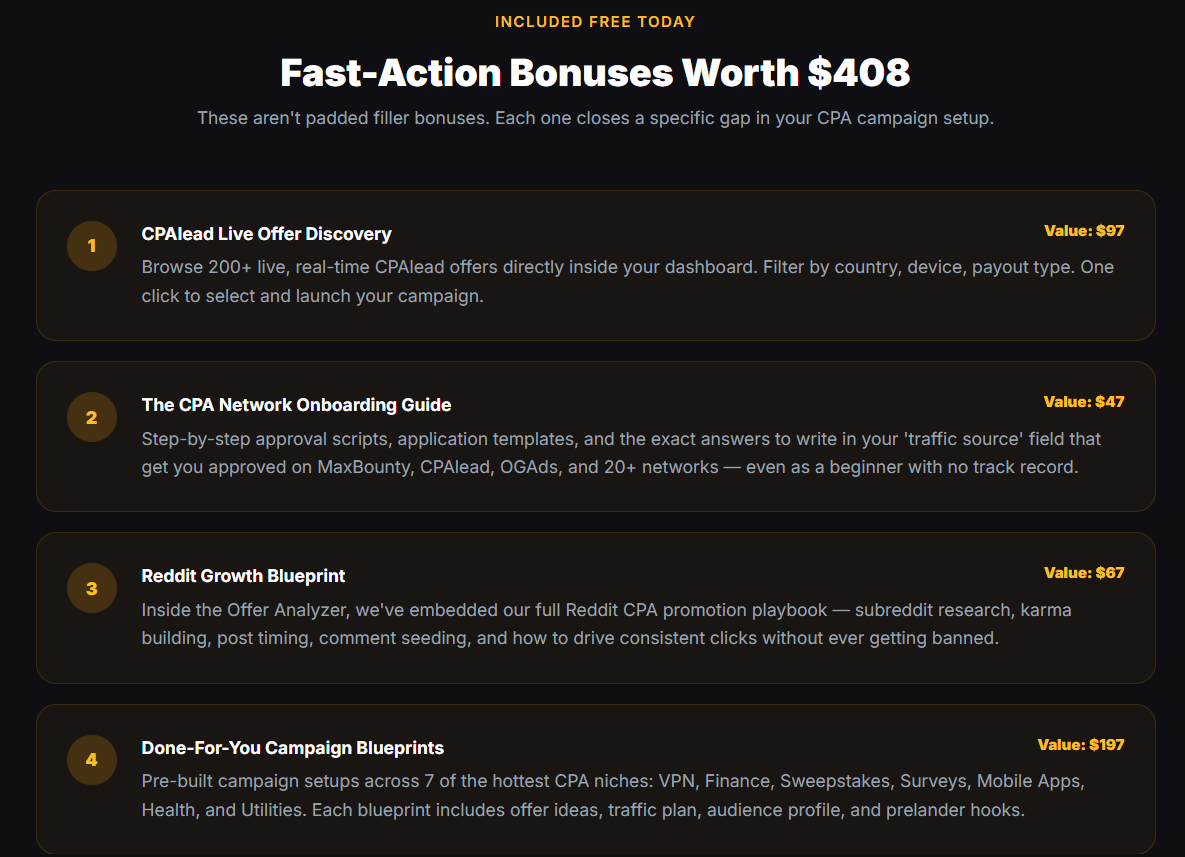Click the Value: $47 label
Viewport: 1185px width, 857px height.
[x=1084, y=401]
